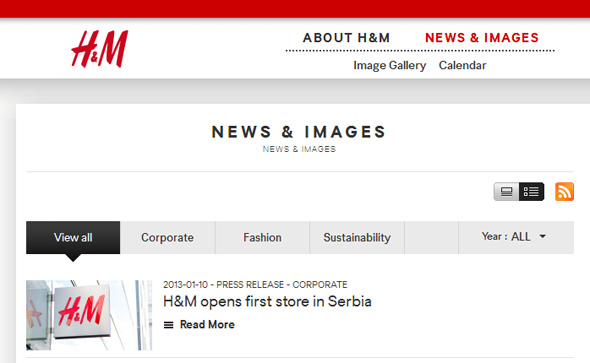This screenshot has height=363, width=590.
Task: Open the News & Images menu in the header
Action: pos(482,38)
